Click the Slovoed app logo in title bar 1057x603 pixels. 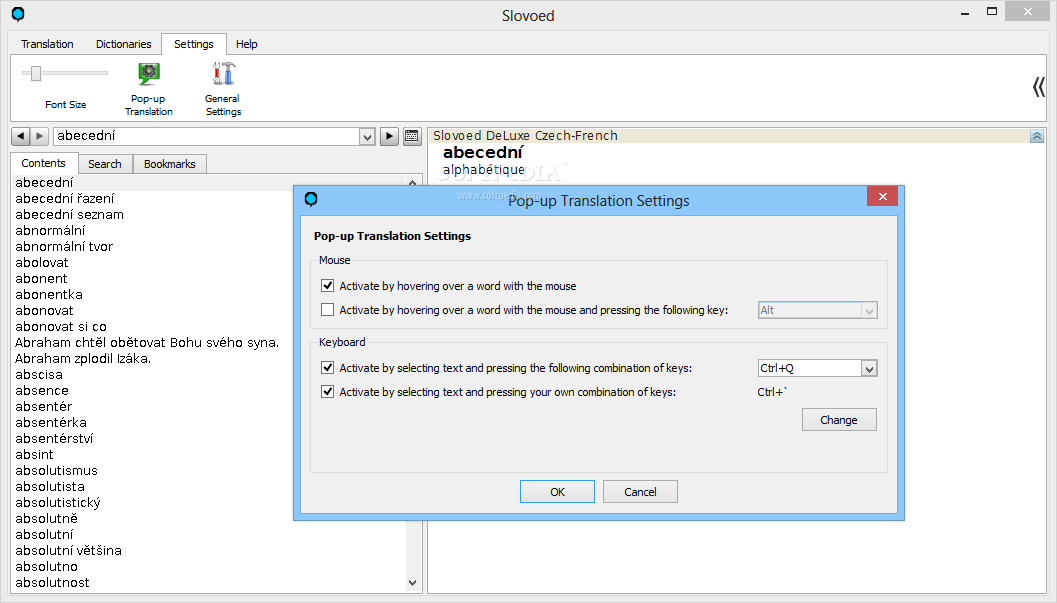coord(18,14)
